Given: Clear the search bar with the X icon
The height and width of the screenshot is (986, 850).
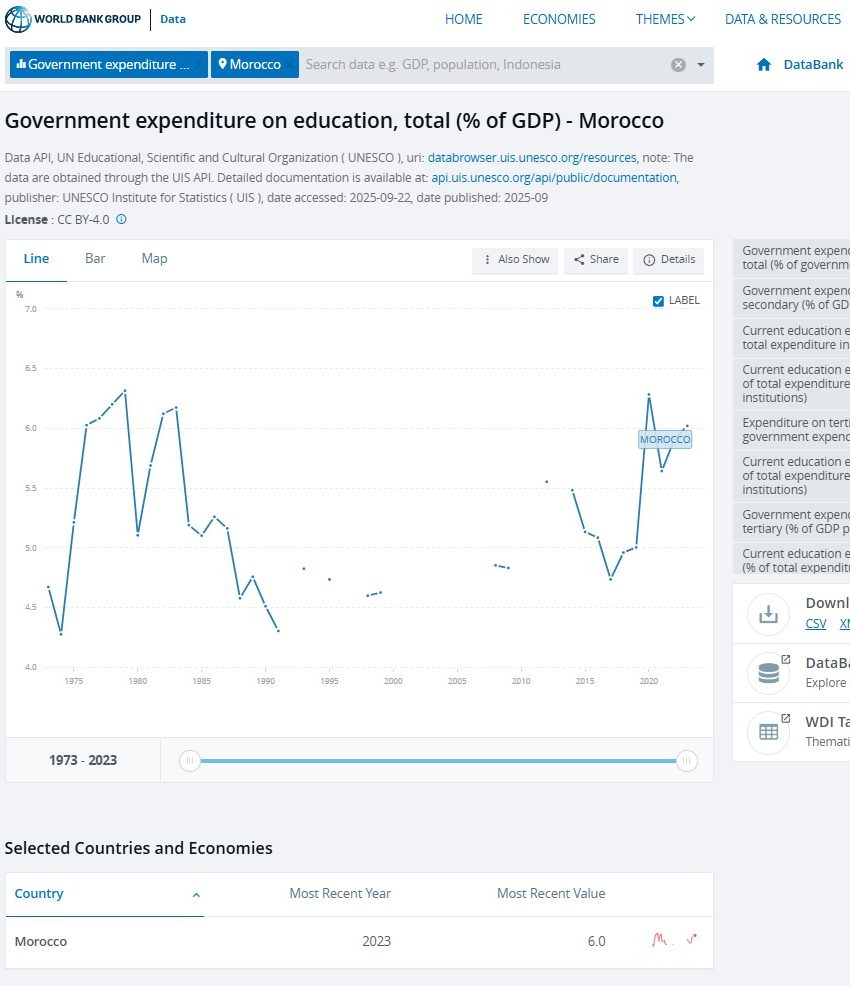Looking at the screenshot, I should coord(678,65).
